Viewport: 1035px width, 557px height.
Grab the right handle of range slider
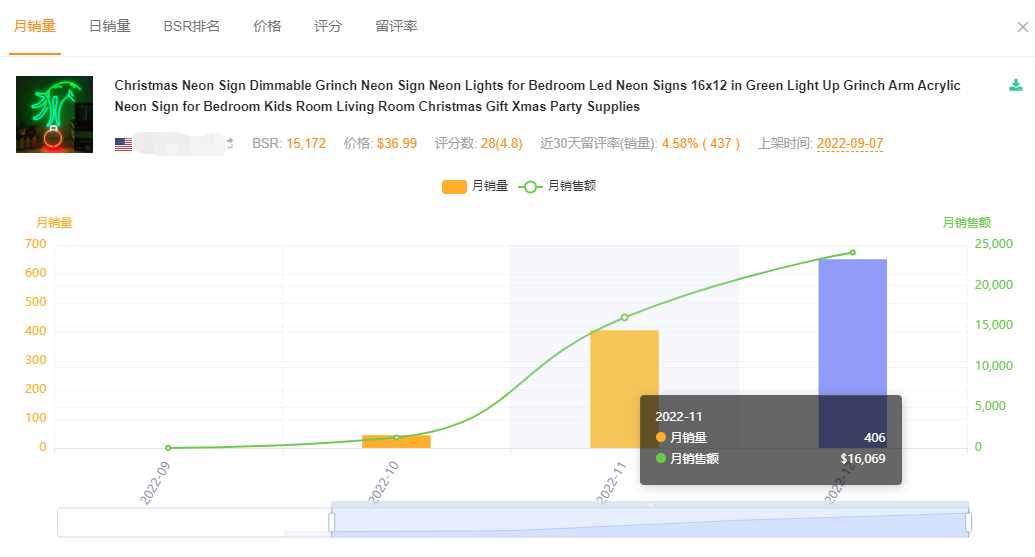pyautogui.click(x=968, y=522)
